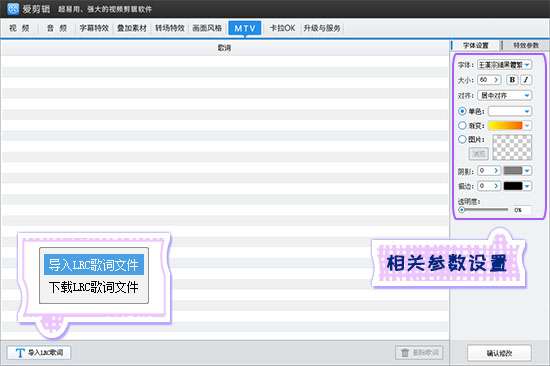Switch to the 特效参数 panel tab
This screenshot has width=550, height=366.
coord(526,45)
